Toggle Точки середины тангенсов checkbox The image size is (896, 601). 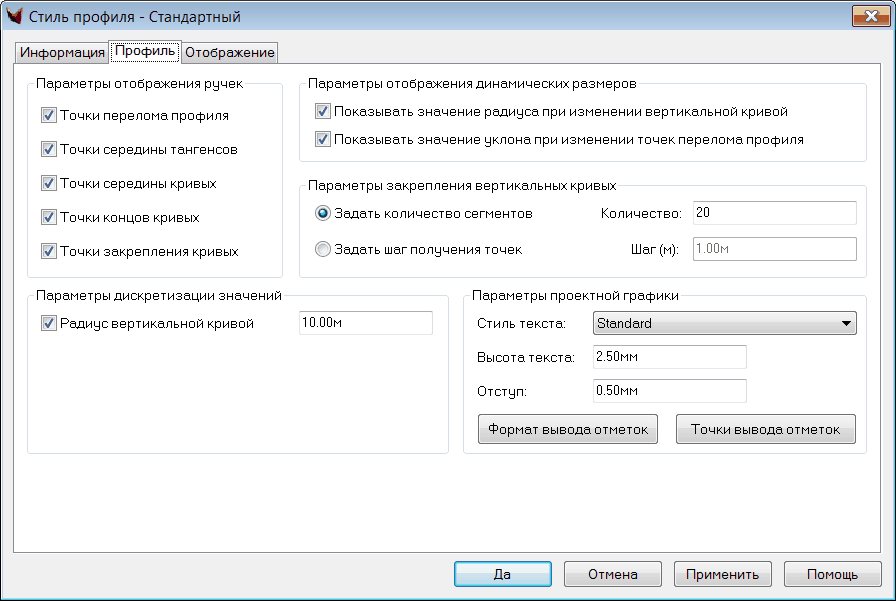[x=49, y=150]
